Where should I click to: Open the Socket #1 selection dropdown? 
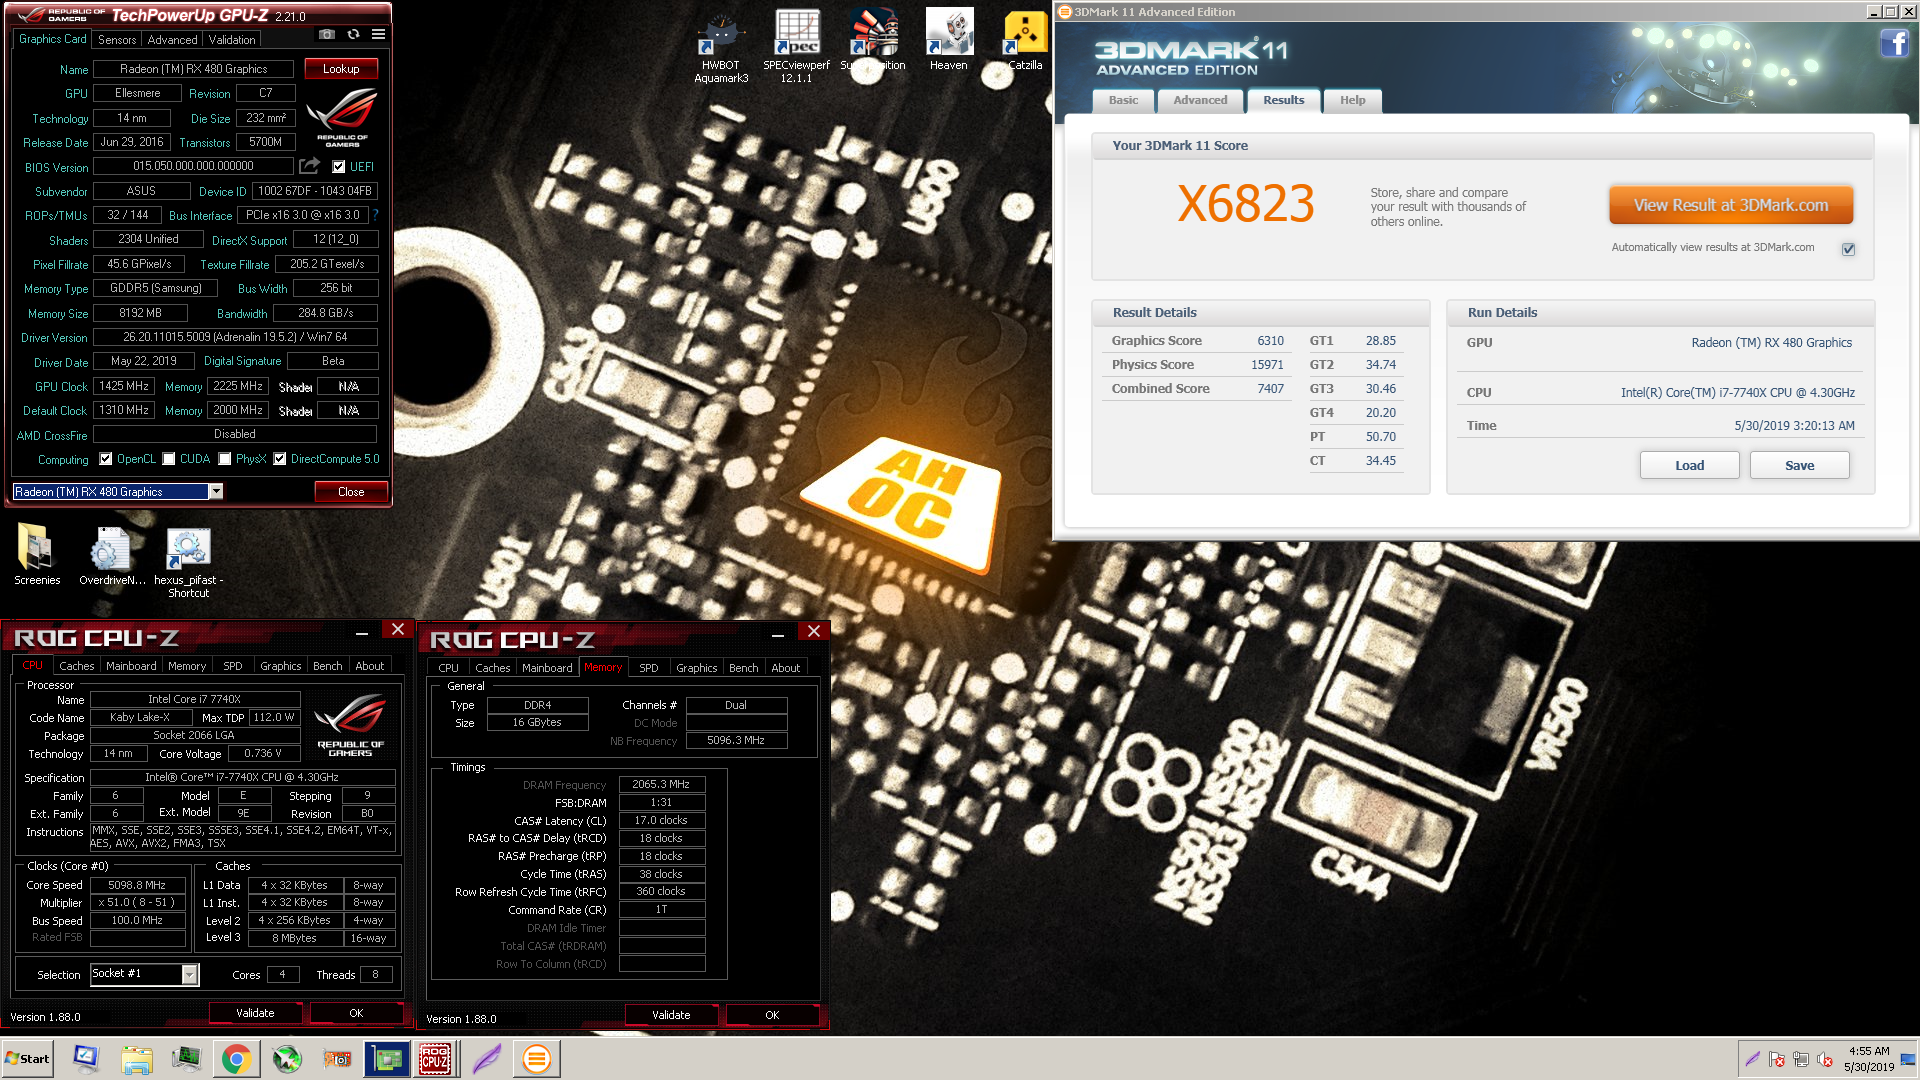[189, 975]
